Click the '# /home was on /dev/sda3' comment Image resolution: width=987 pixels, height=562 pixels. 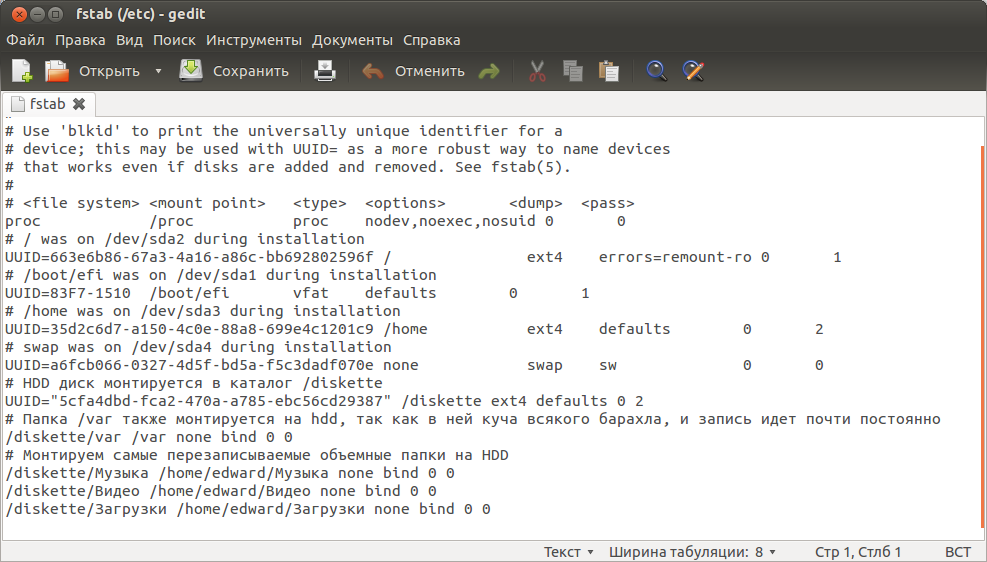pos(203,311)
